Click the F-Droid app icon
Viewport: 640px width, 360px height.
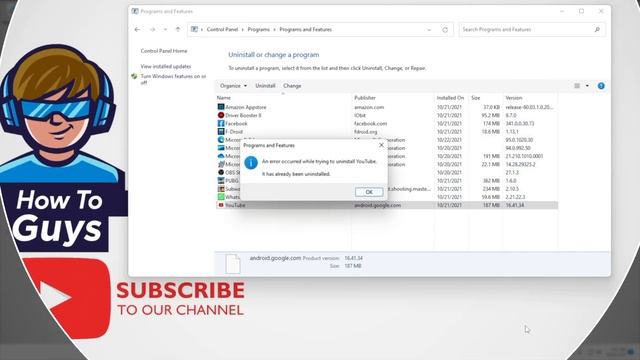tap(221, 131)
